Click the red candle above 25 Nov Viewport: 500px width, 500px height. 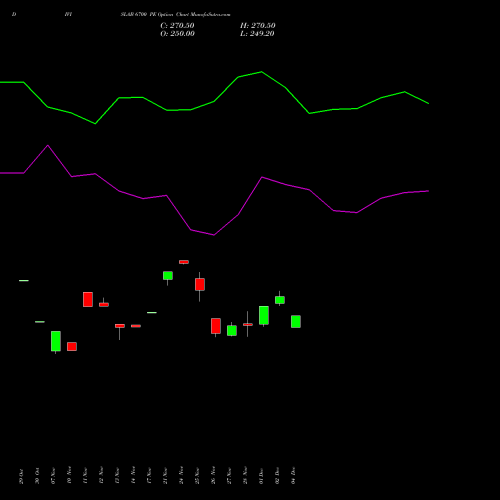200,284
